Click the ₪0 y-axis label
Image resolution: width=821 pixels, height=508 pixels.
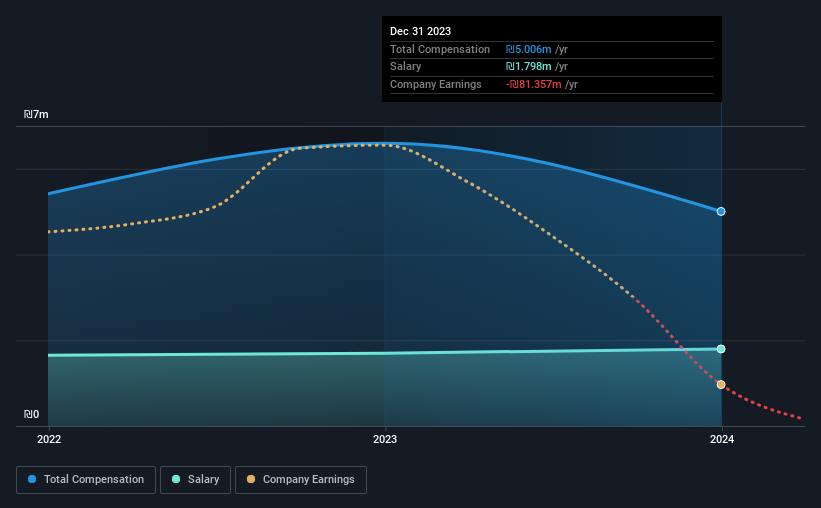31,414
